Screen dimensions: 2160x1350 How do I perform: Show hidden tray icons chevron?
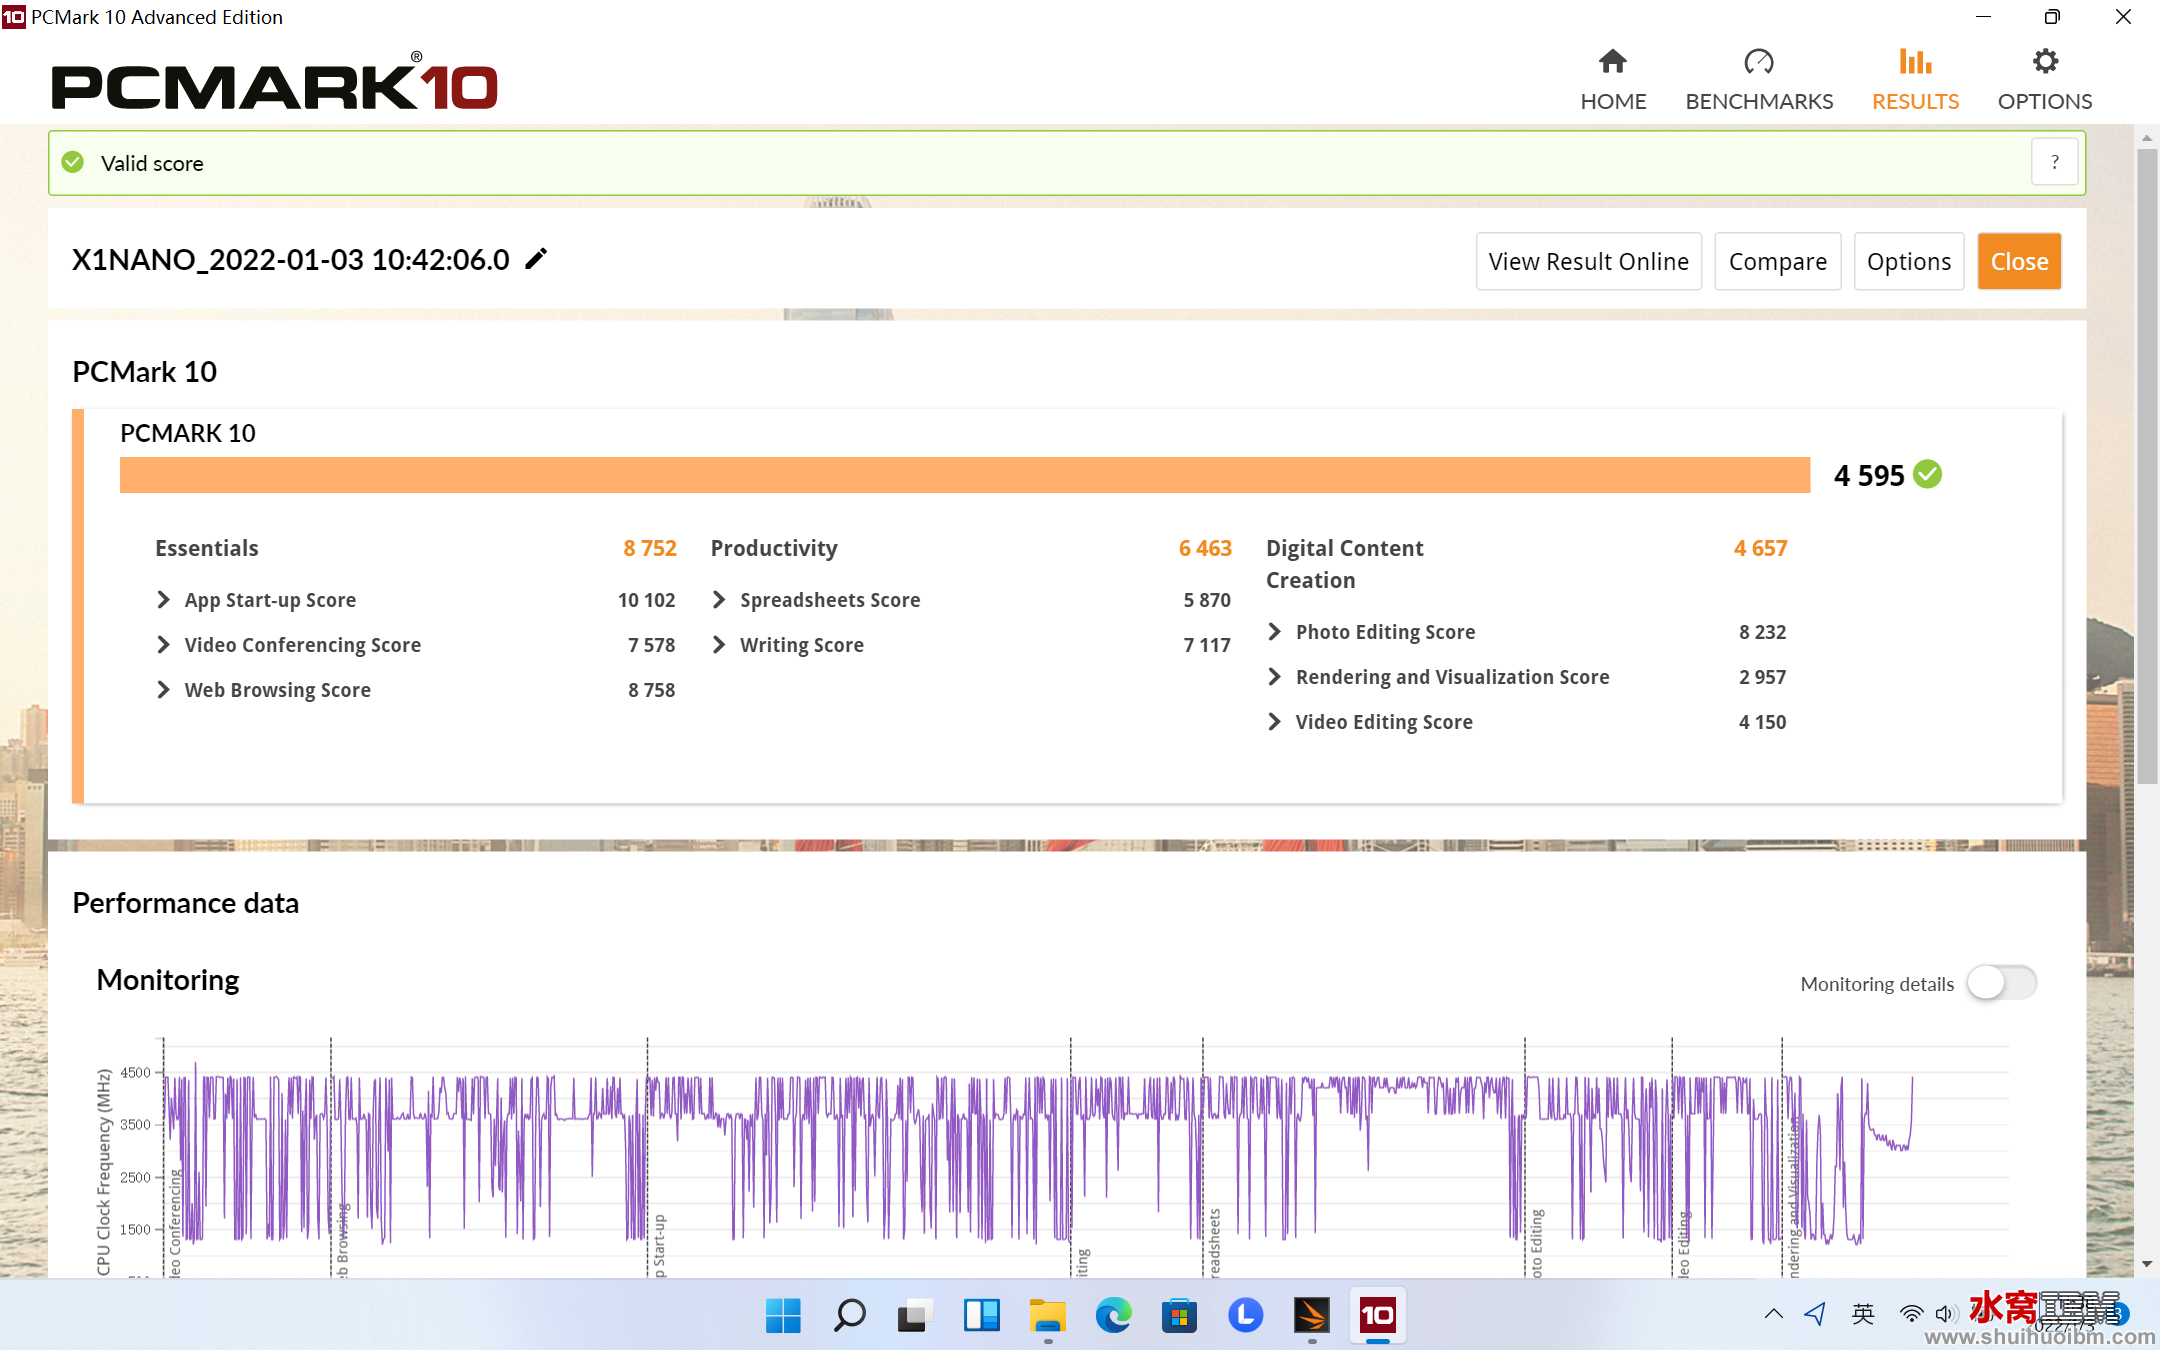coord(1773,1314)
